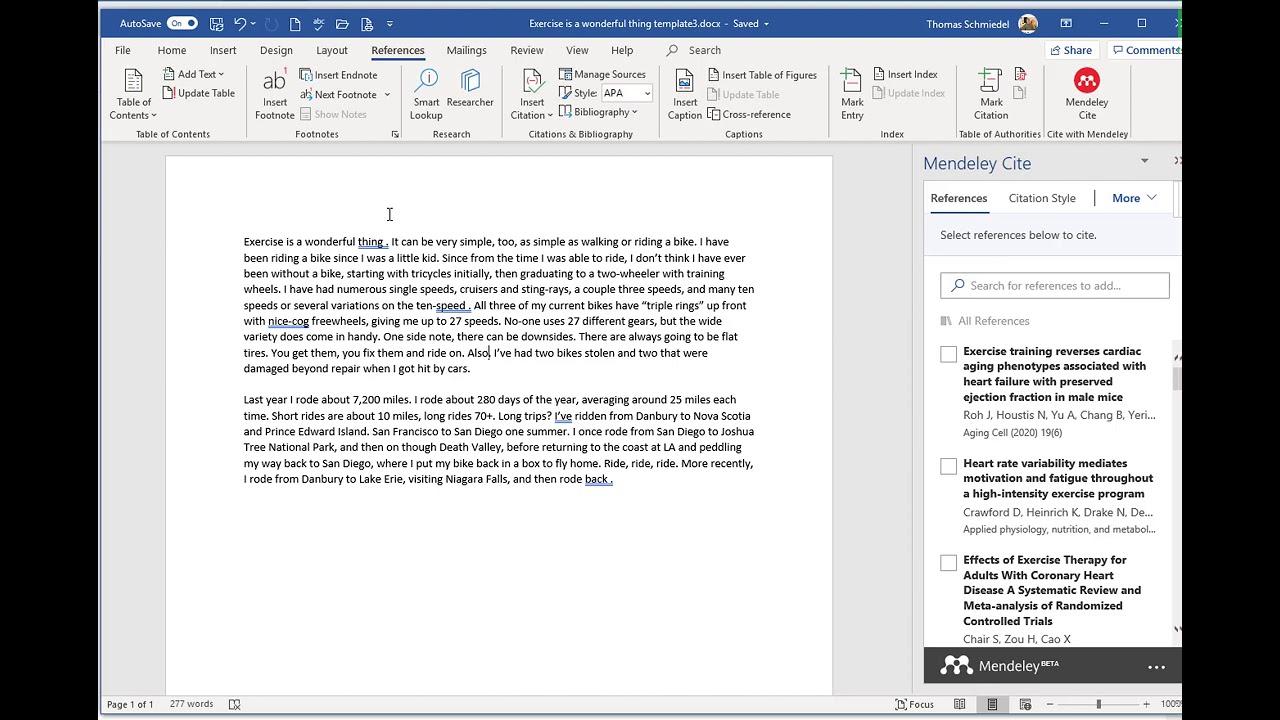Click Insert Footnote in the ribbon

274,95
